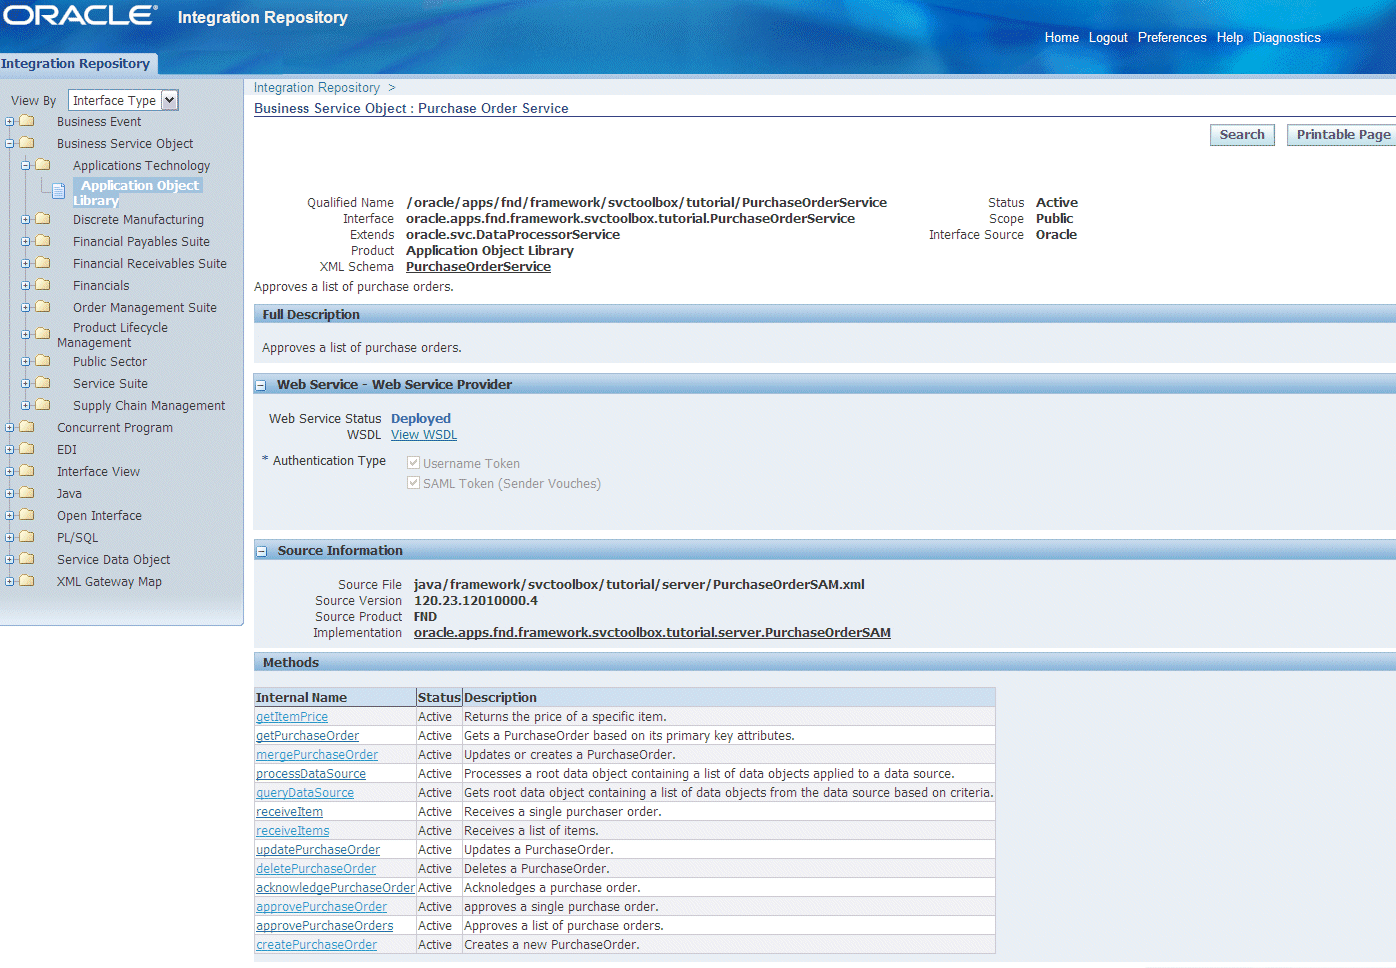Click the Public Sector folder icon
This screenshot has height=968, width=1396.
pos(43,361)
